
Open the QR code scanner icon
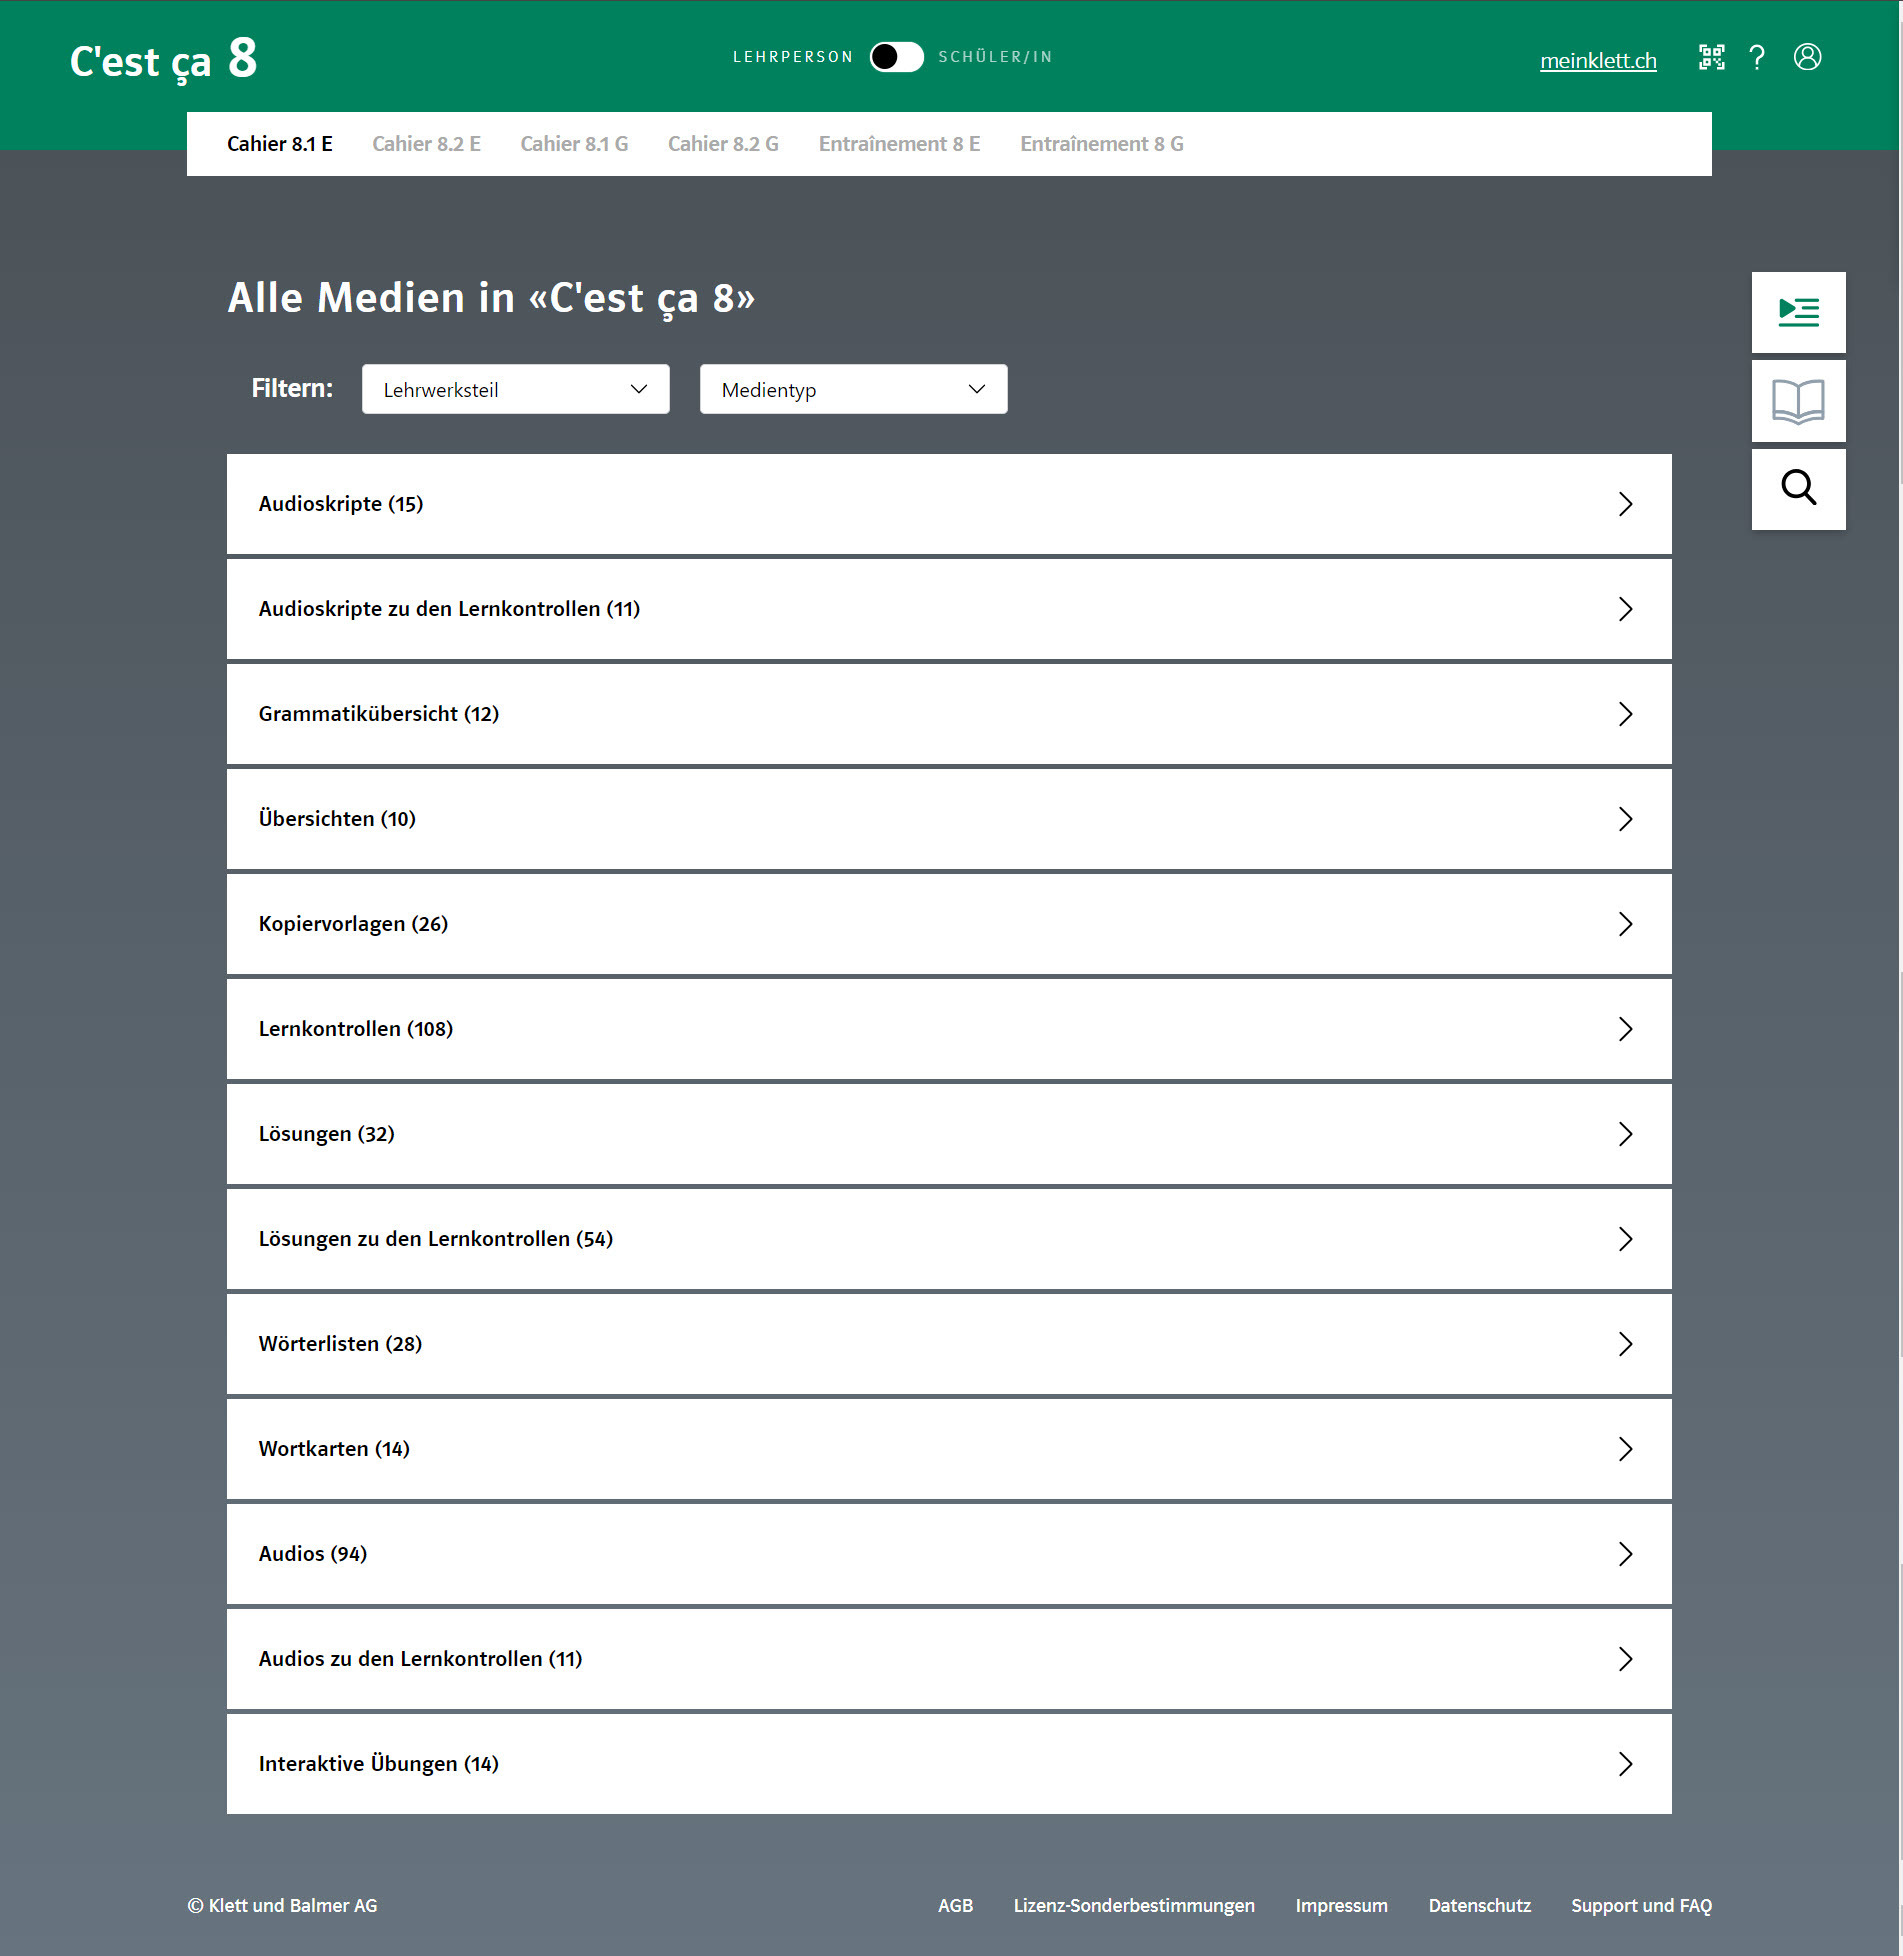click(1711, 58)
